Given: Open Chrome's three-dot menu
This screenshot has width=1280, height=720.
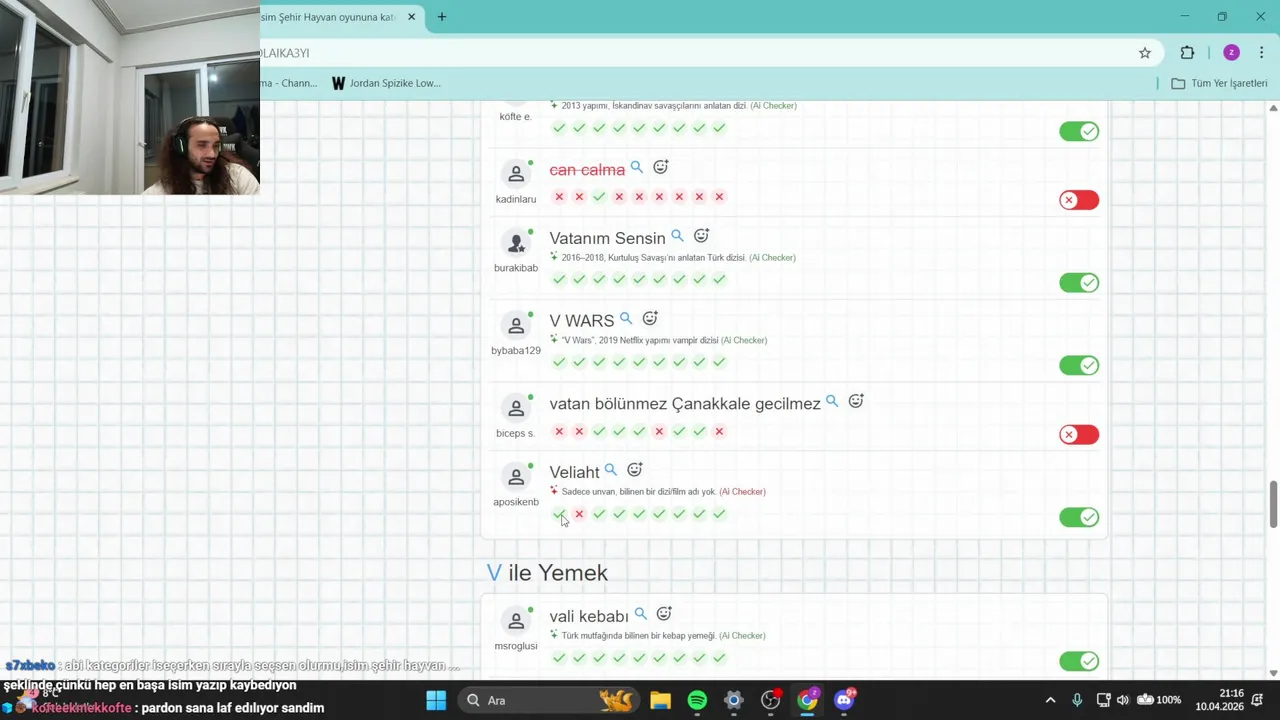Looking at the screenshot, I should click(x=1263, y=53).
